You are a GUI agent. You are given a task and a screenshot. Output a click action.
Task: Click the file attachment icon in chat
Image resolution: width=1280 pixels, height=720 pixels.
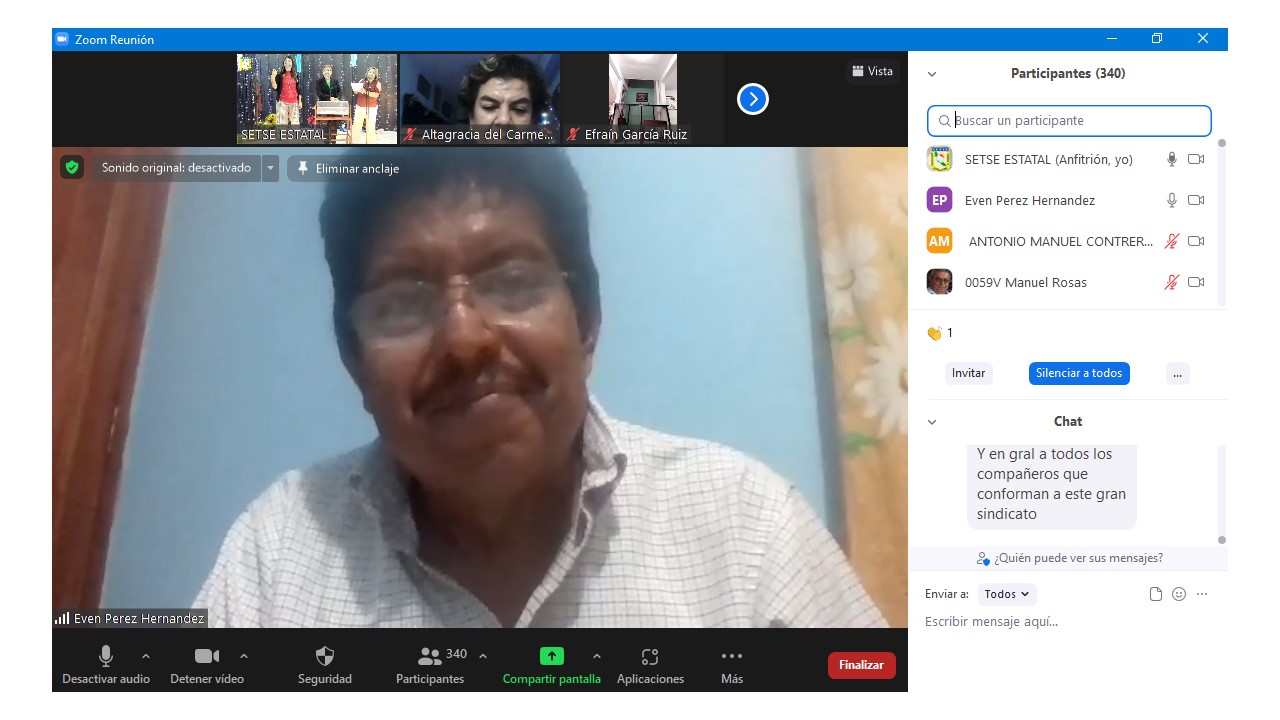(x=1156, y=594)
